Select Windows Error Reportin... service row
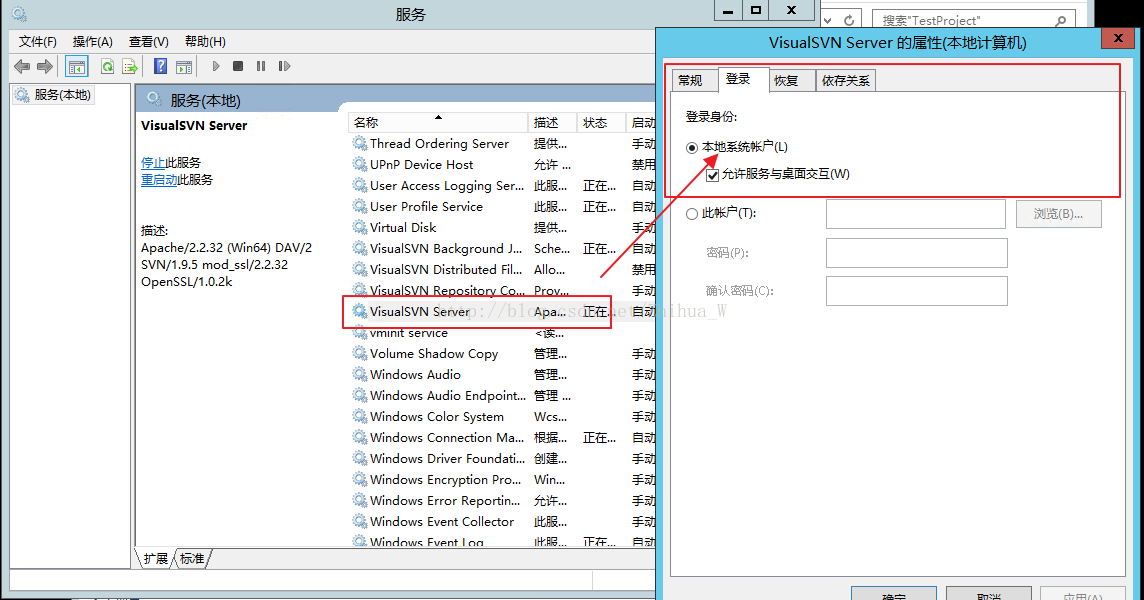Image resolution: width=1144 pixels, height=600 pixels. (x=502, y=501)
